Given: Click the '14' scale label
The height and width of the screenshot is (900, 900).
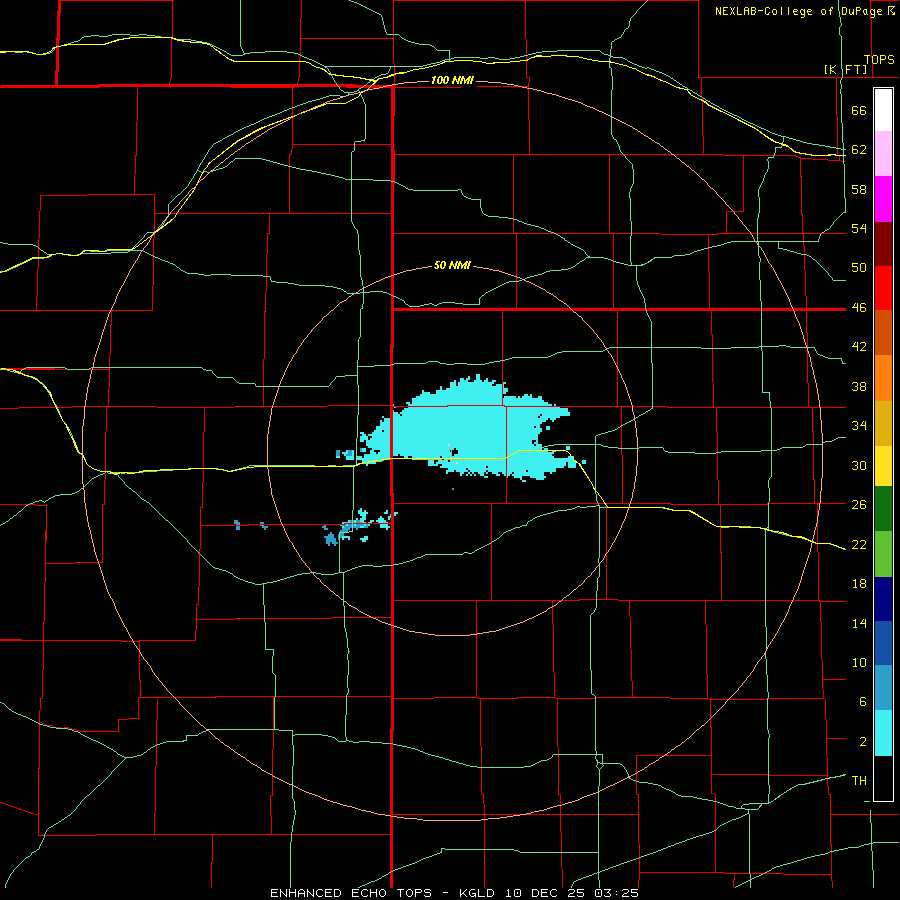Looking at the screenshot, I should pyautogui.click(x=859, y=623).
